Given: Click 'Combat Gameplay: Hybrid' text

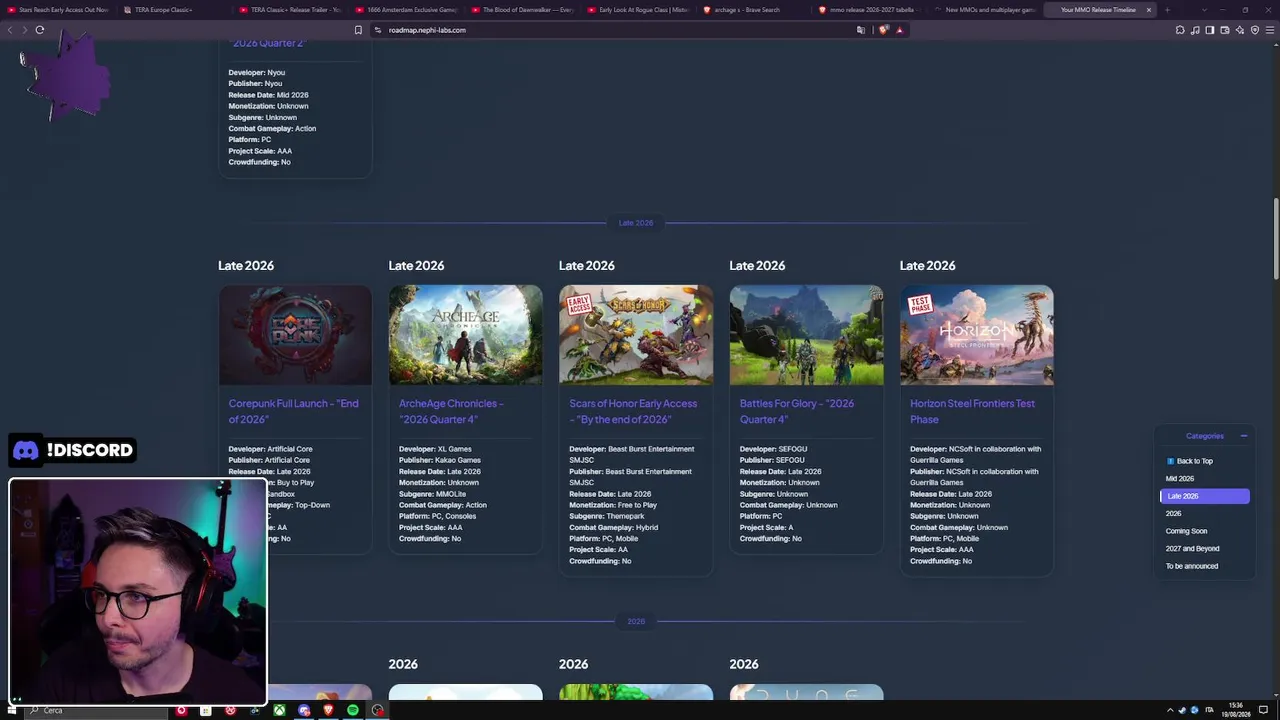Looking at the screenshot, I should [614, 527].
